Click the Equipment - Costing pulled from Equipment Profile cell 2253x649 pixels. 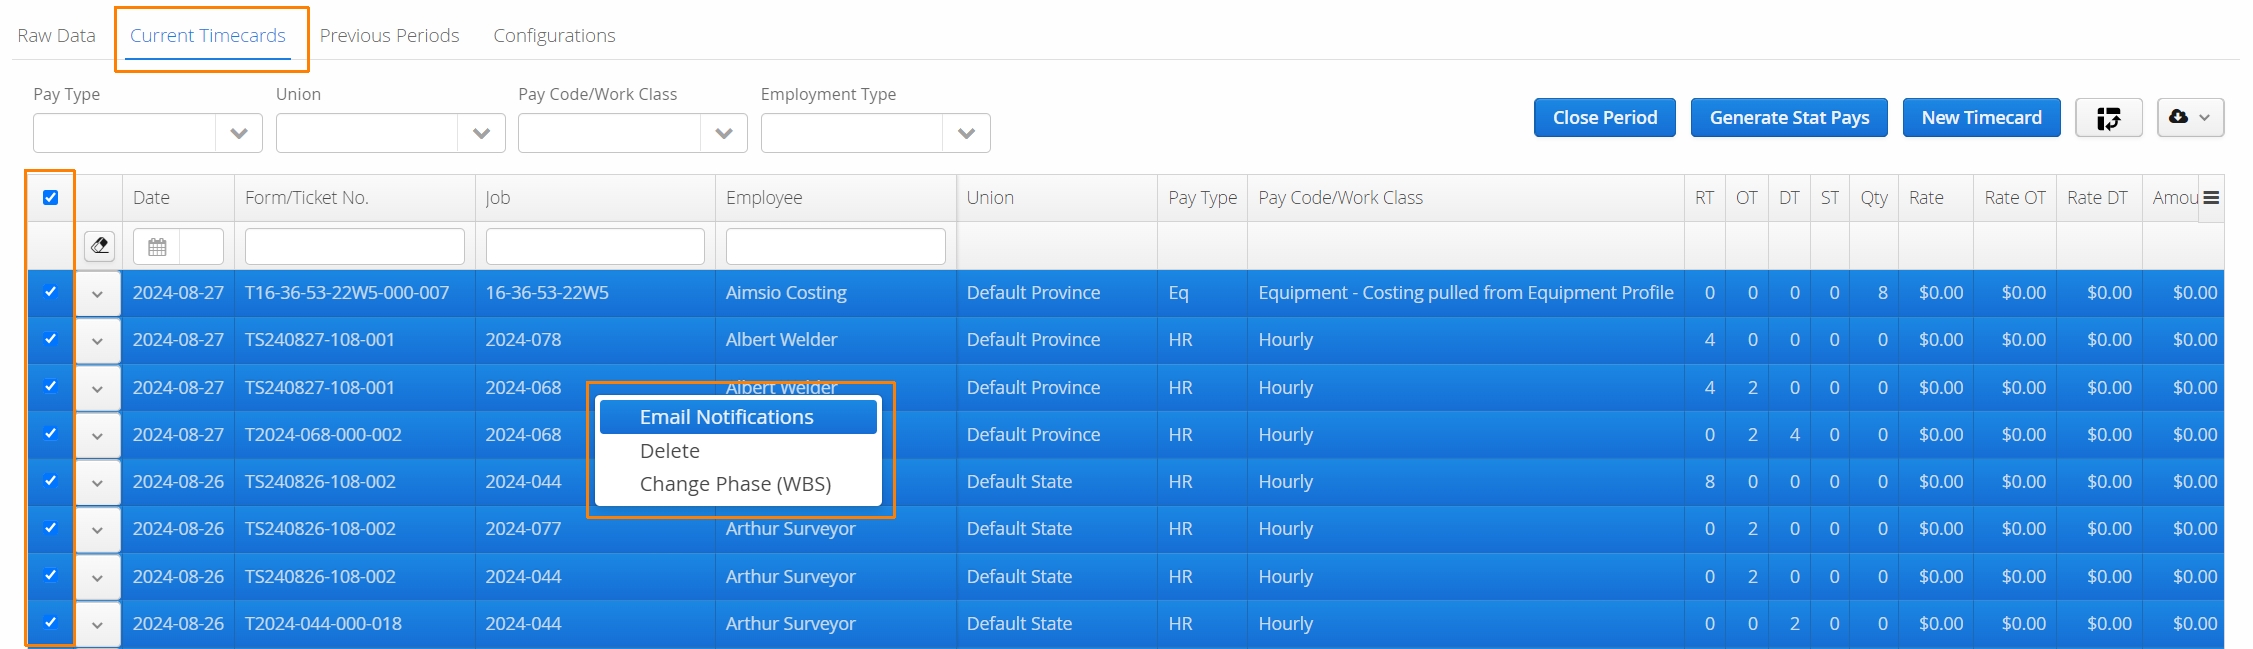(x=1466, y=293)
